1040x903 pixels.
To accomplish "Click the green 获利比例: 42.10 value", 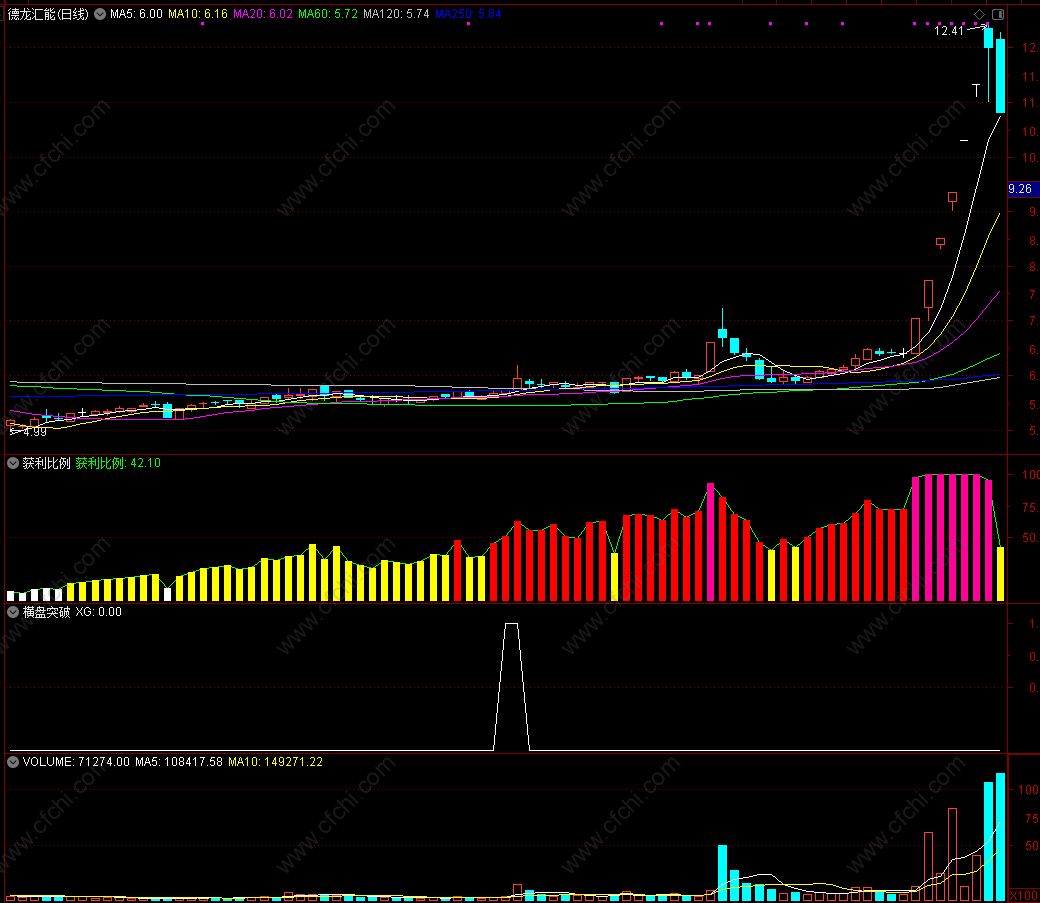I will [x=118, y=463].
